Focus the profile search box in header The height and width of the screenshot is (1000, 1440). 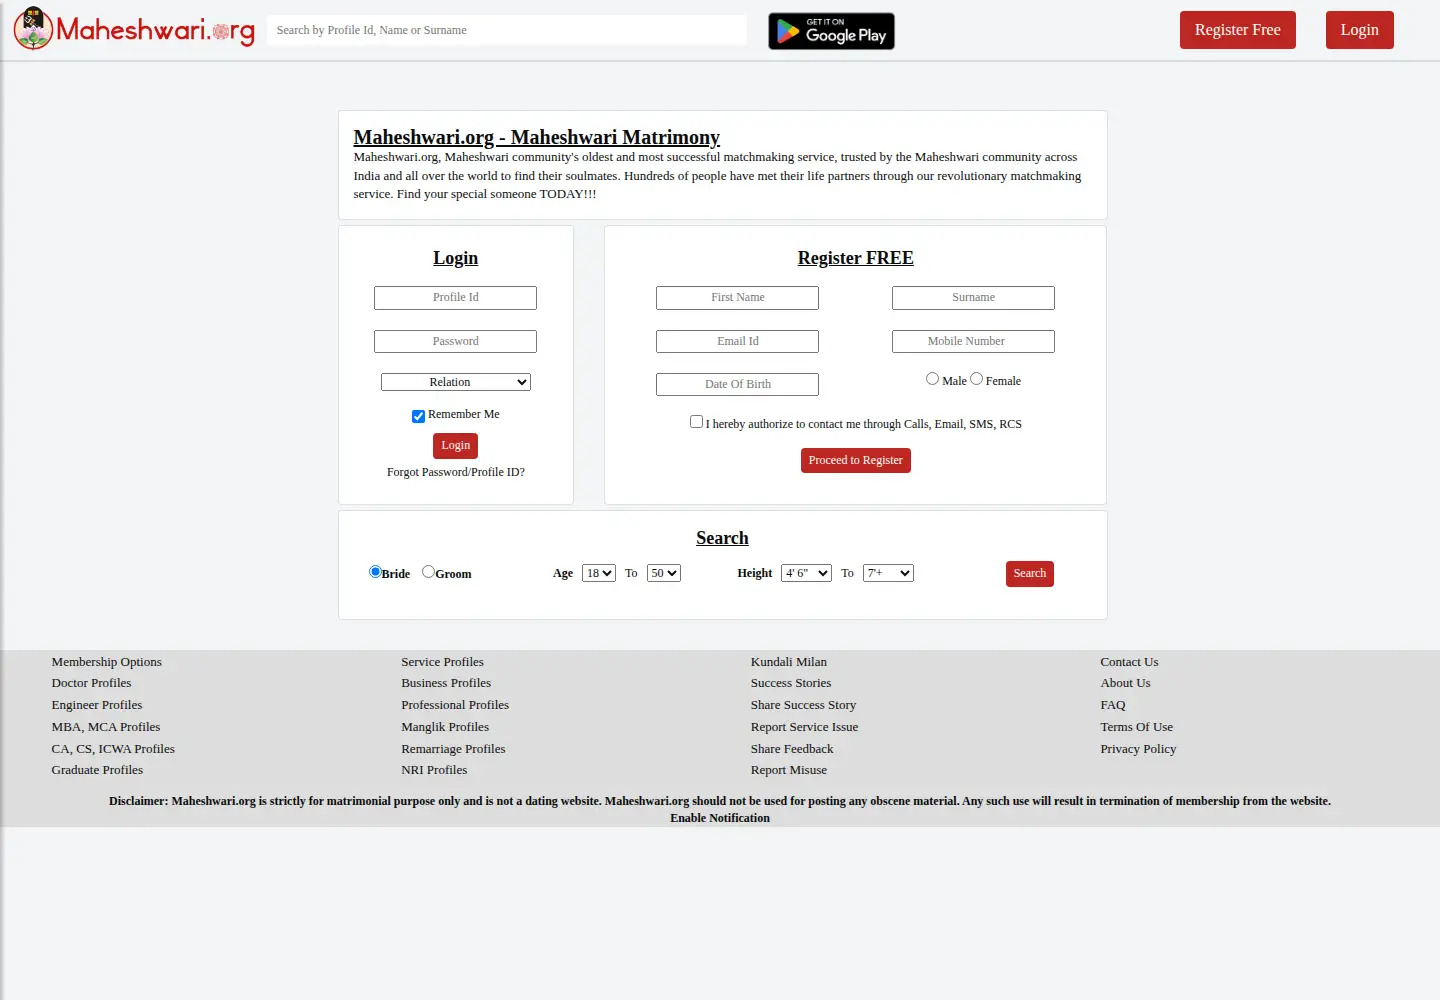coord(507,30)
